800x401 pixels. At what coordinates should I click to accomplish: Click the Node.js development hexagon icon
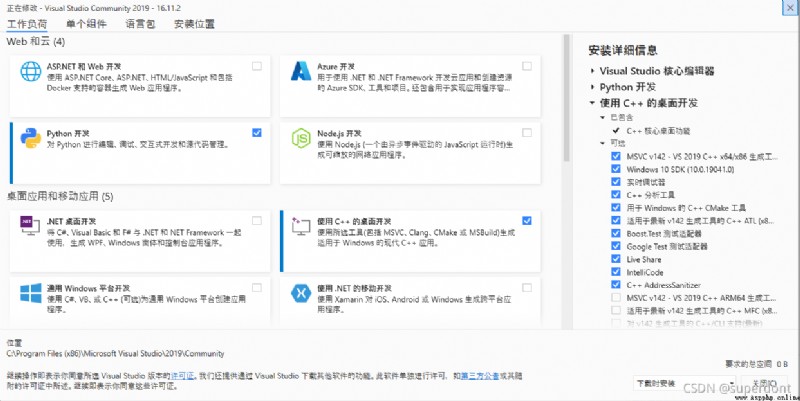(x=301, y=138)
